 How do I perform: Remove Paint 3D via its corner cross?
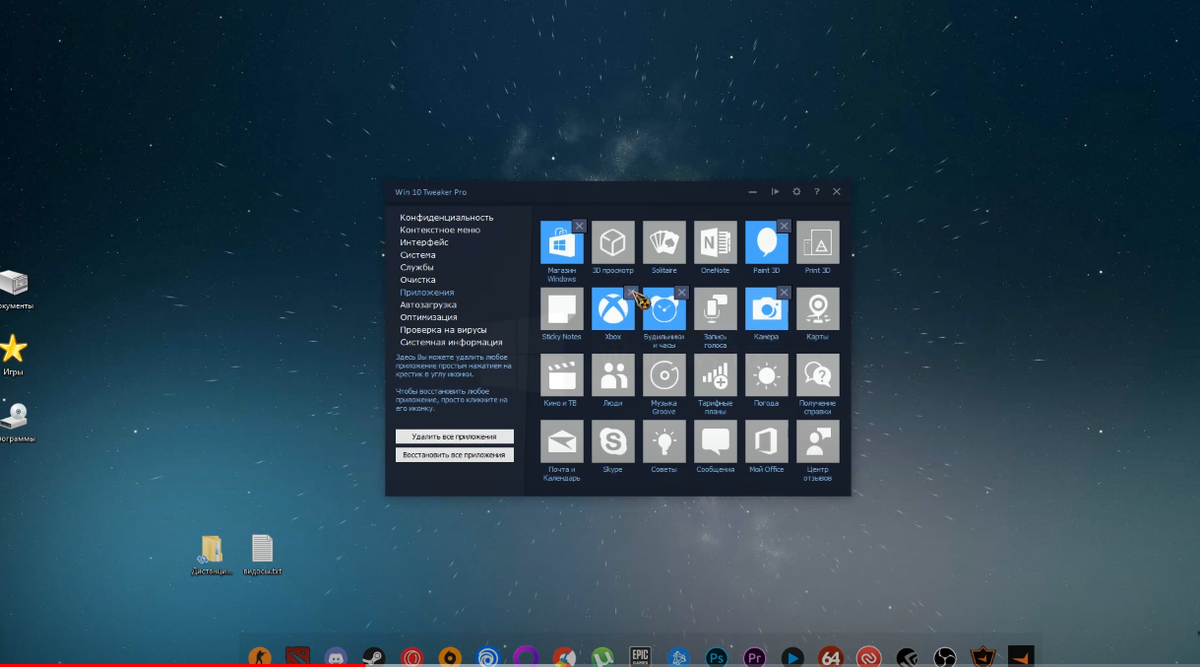[x=784, y=226]
